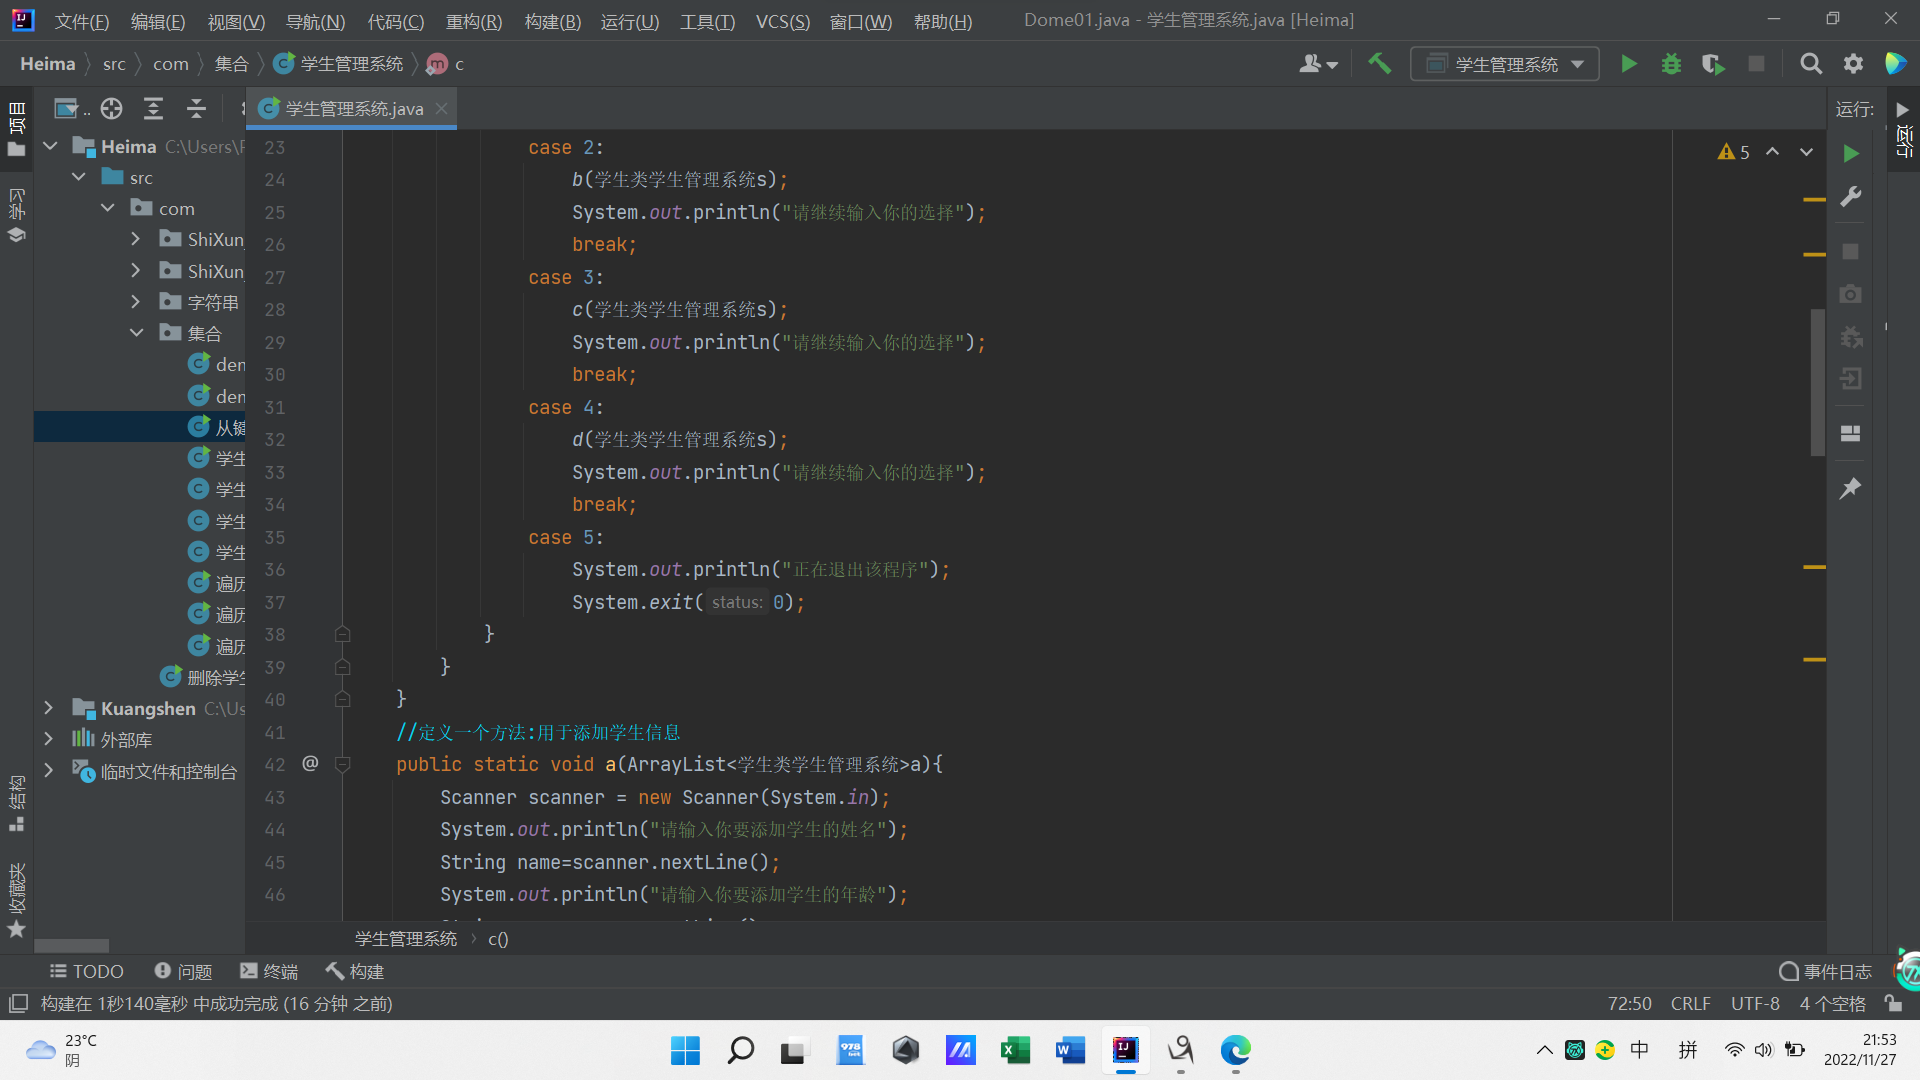Click the green Run button in toolbar
The image size is (1920, 1080).
[1629, 64]
